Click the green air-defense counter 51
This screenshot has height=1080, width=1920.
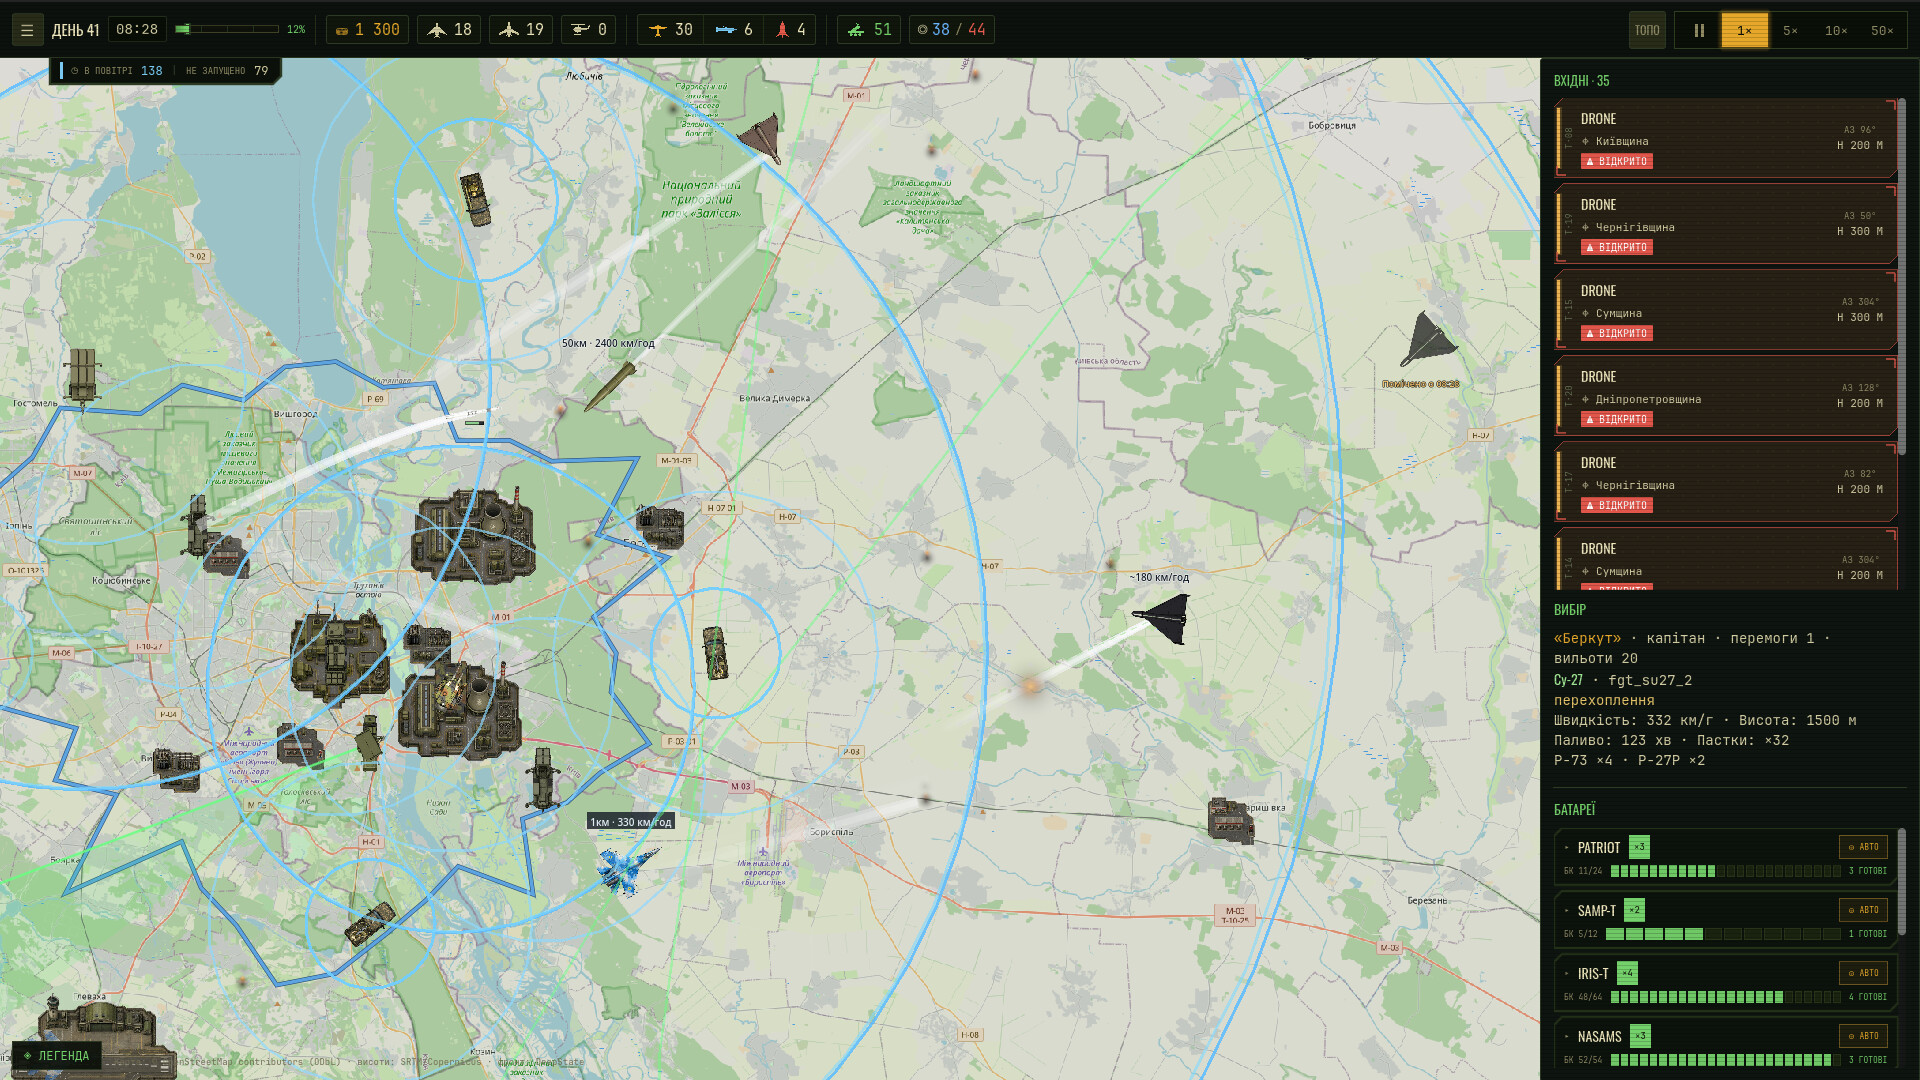tap(868, 30)
